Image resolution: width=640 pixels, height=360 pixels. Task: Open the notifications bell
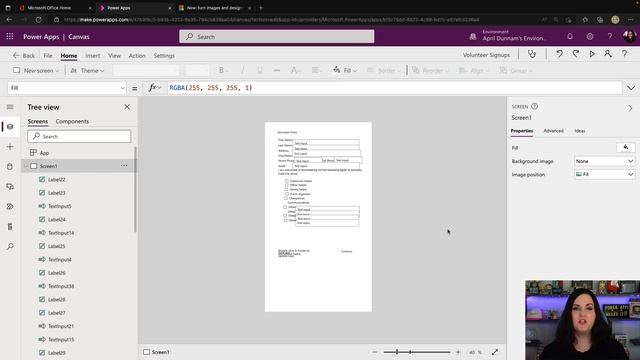pos(570,36)
